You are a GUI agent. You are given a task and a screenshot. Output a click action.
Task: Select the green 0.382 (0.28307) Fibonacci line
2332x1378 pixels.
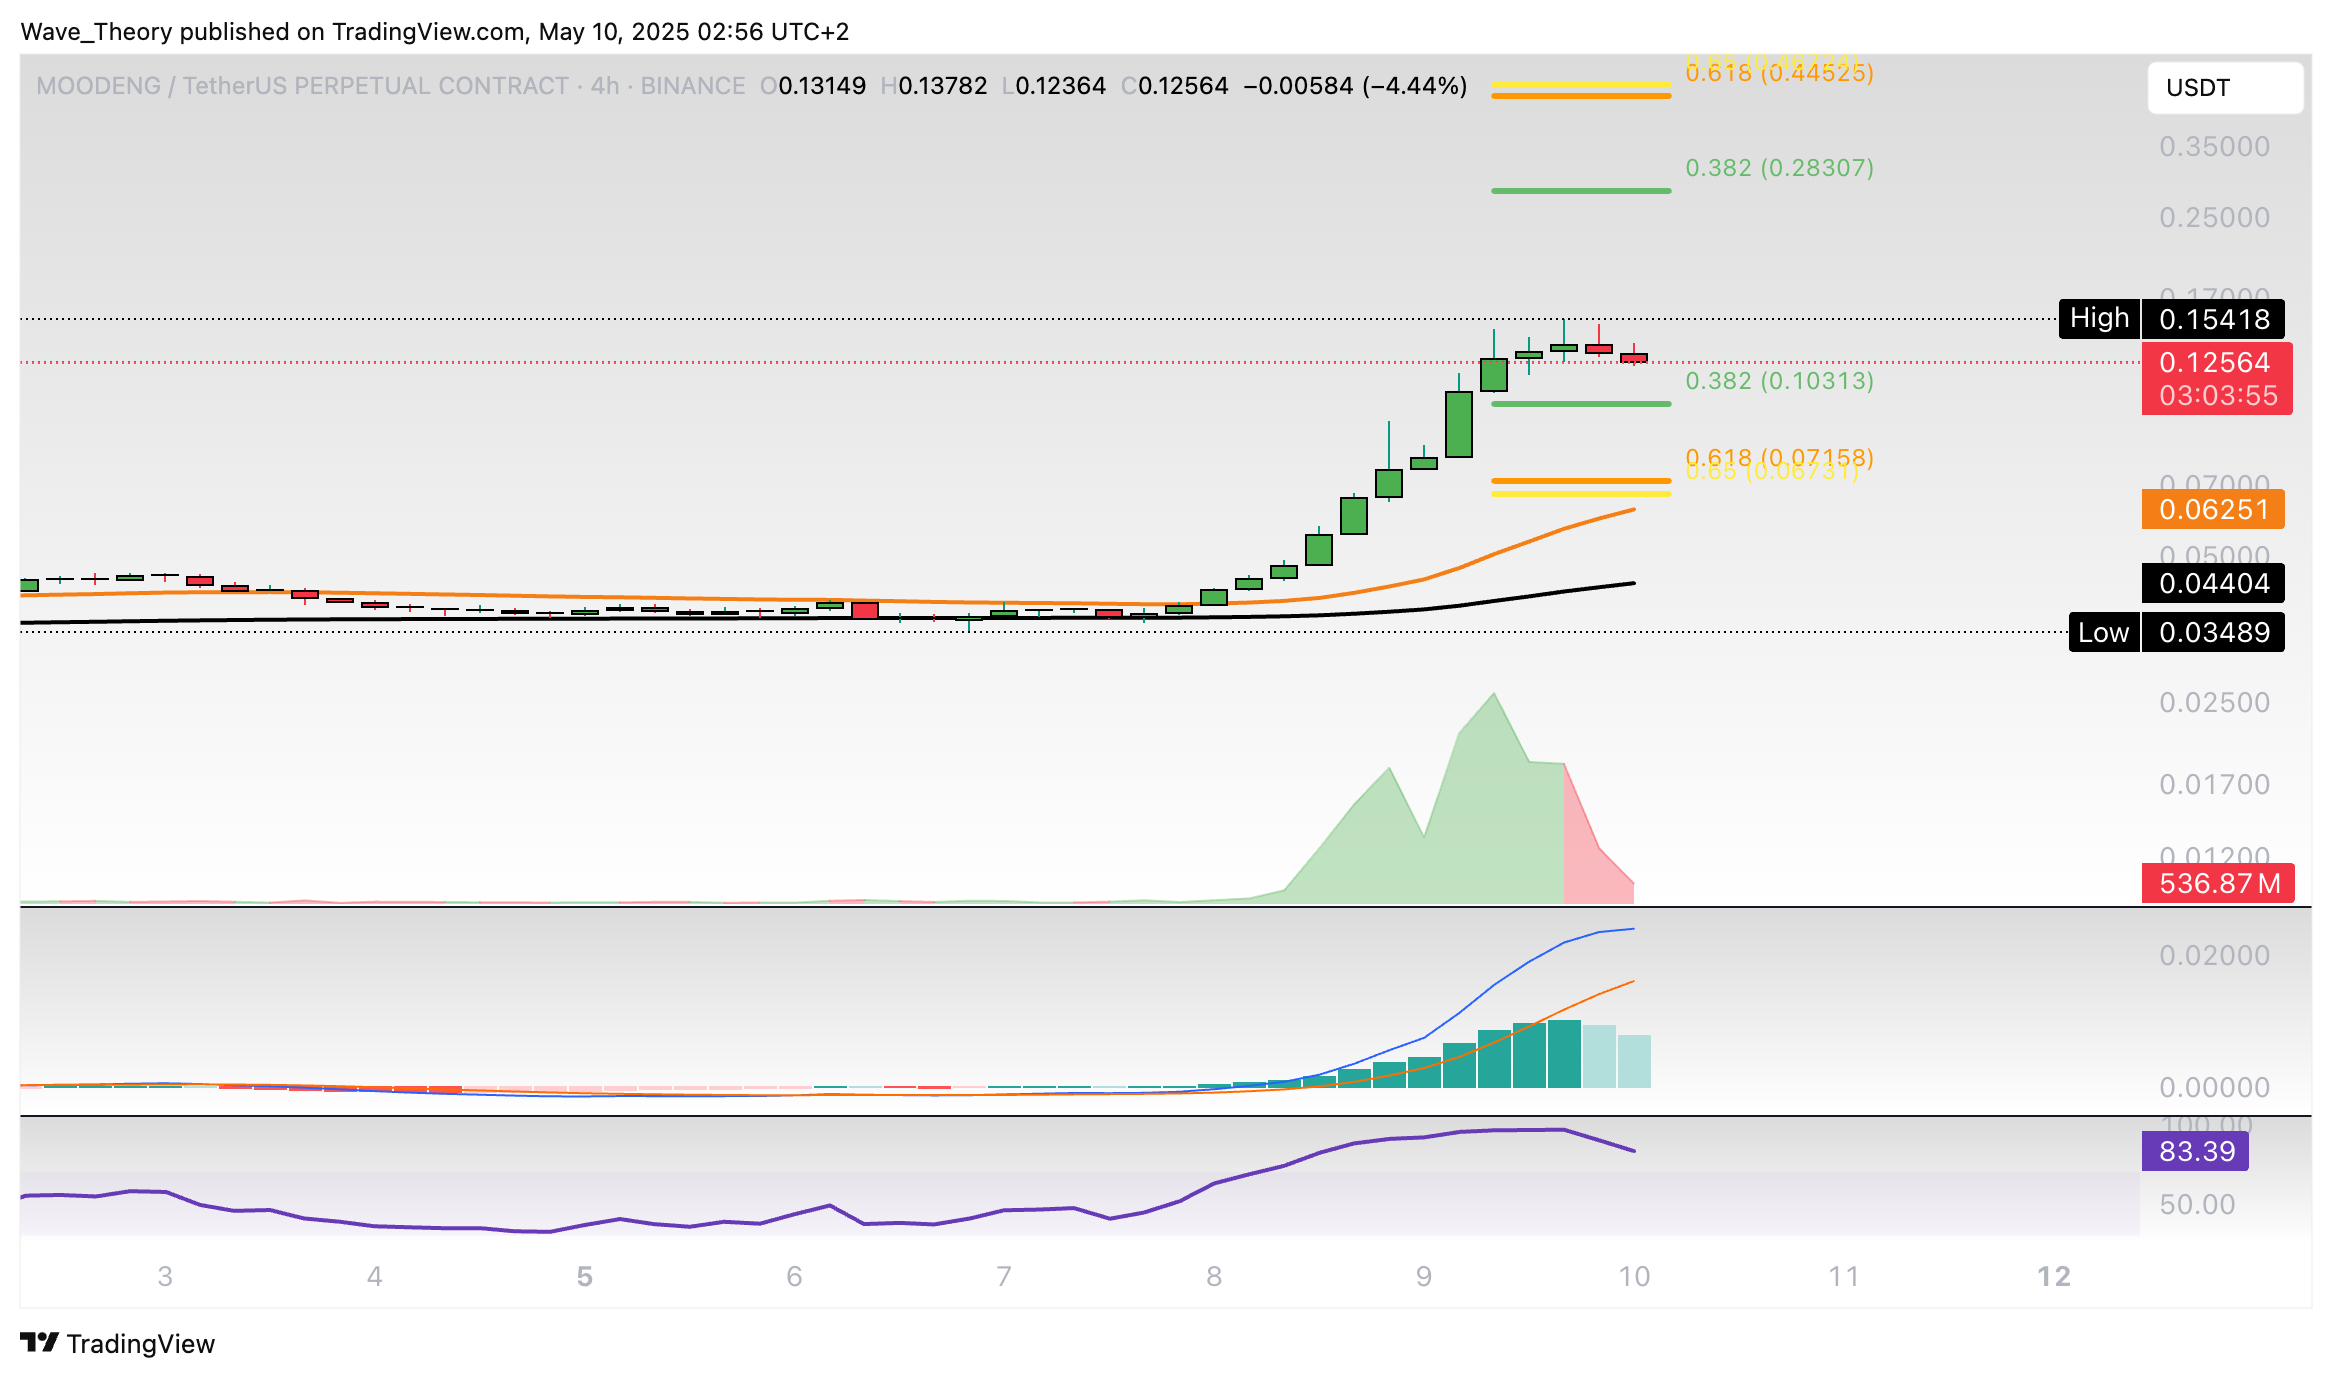point(1580,190)
